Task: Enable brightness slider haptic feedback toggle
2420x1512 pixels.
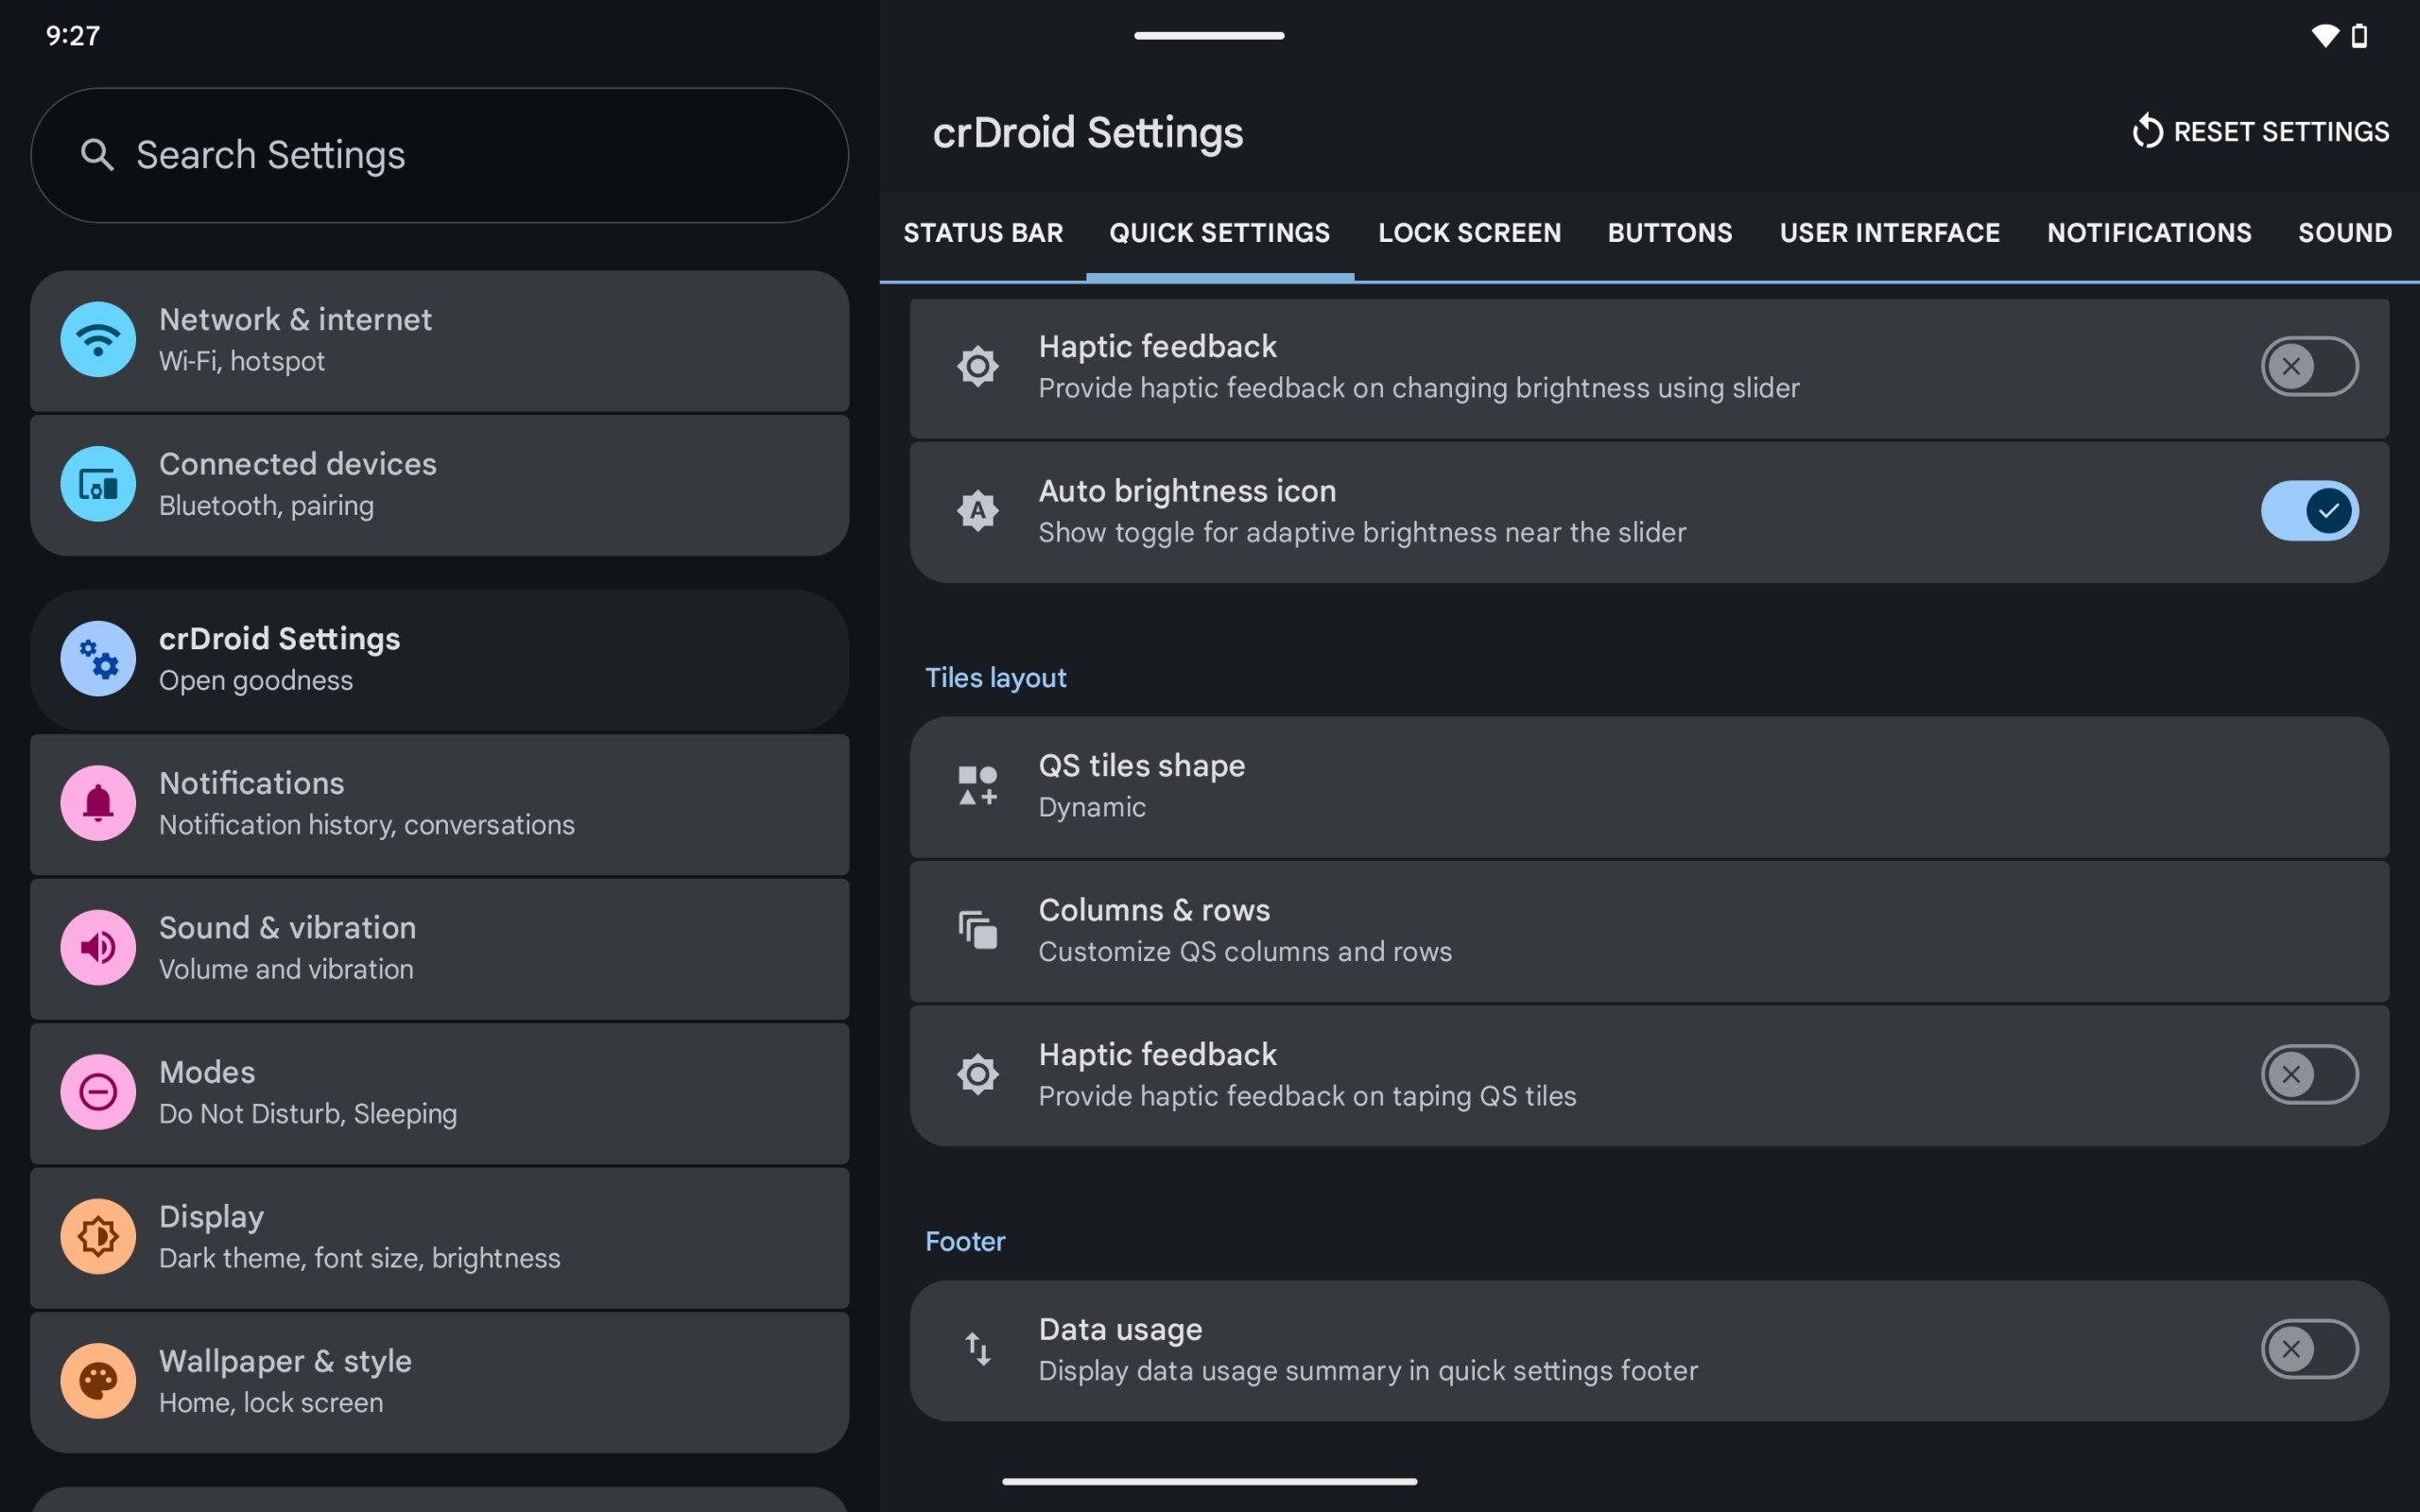Action: coord(2308,367)
